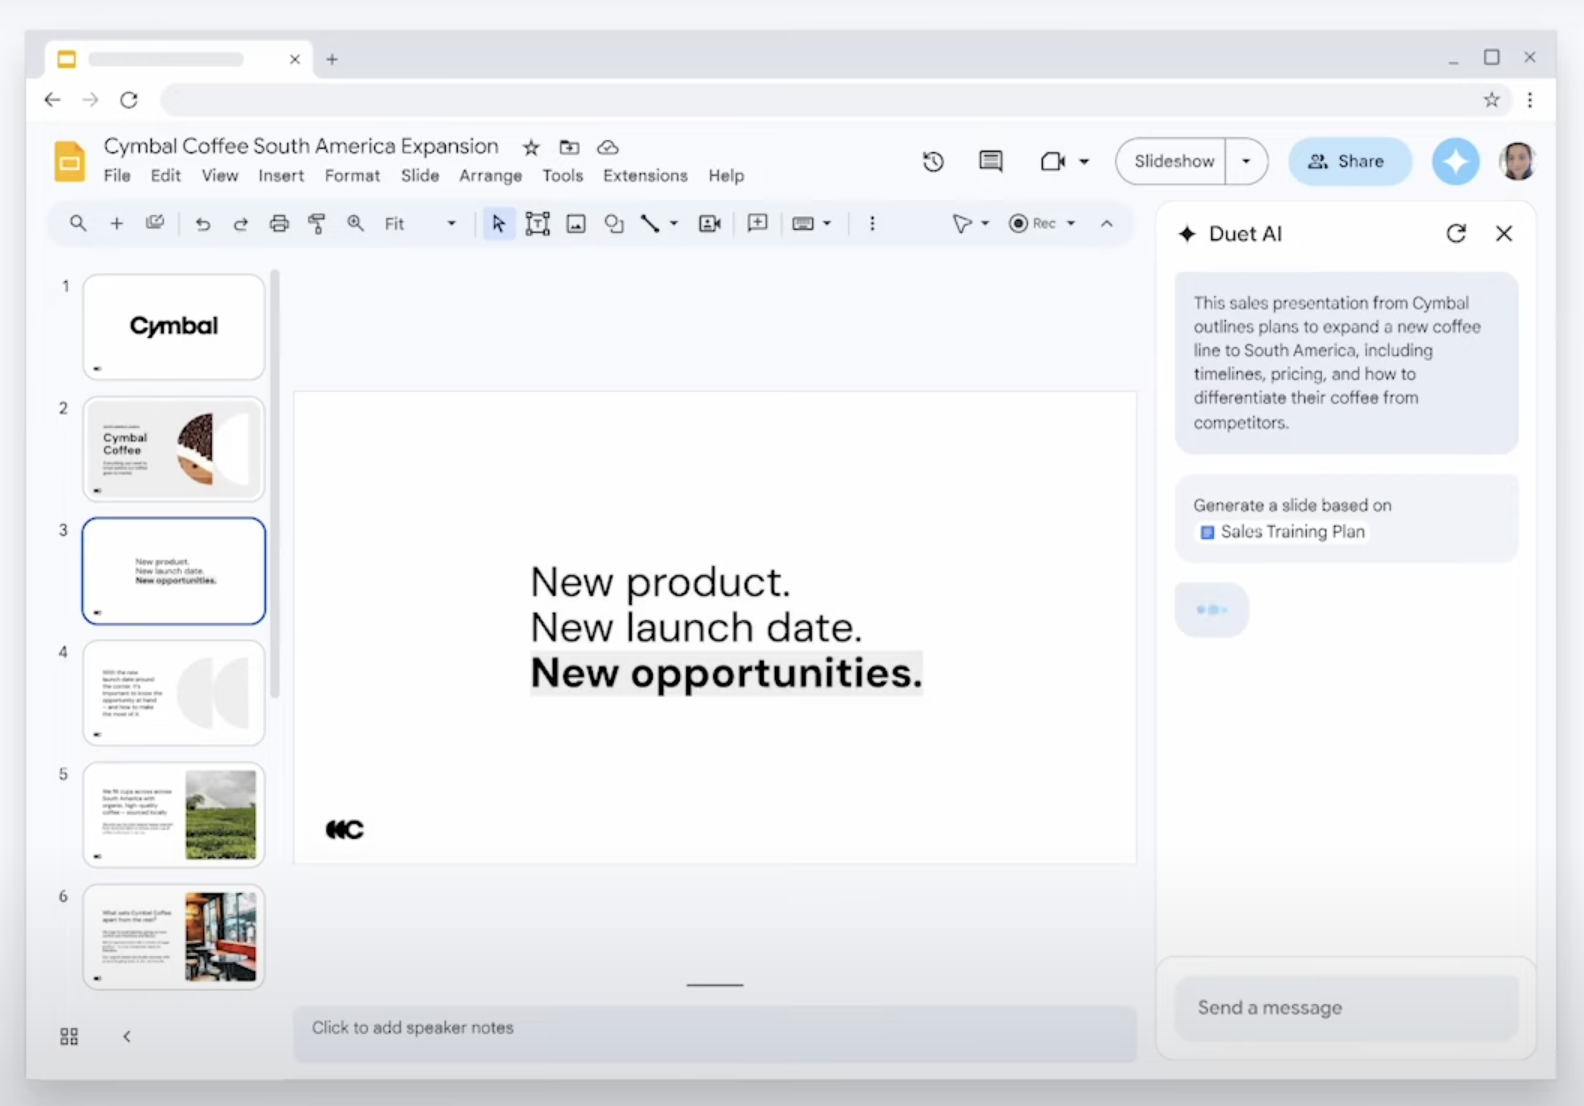The image size is (1584, 1106).
Task: Add a new slide with plus icon
Action: 116,223
